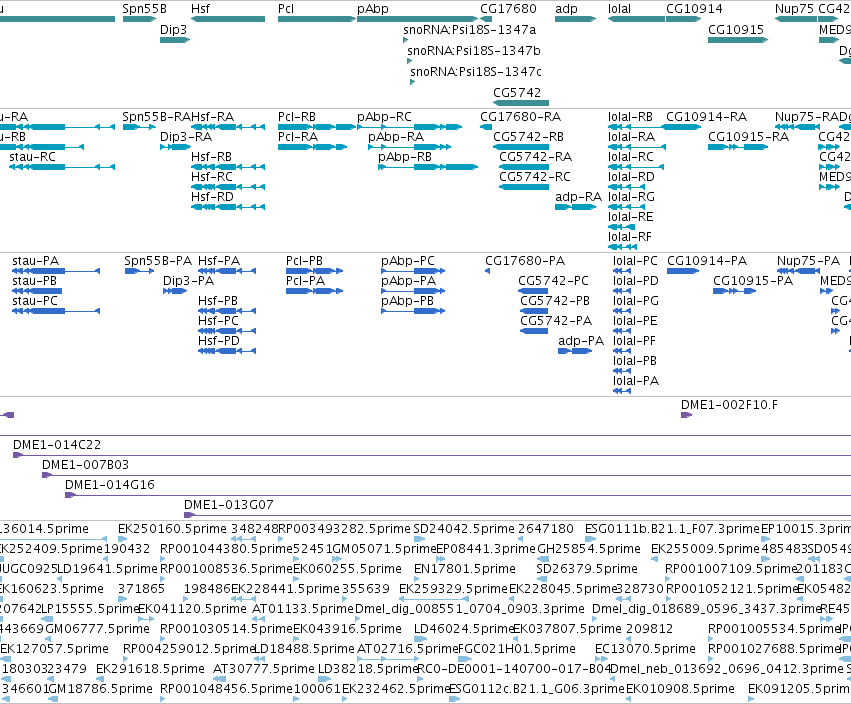The width and height of the screenshot is (851, 704).
Task: Select the Dip3 gene glyph
Action: 175,40
